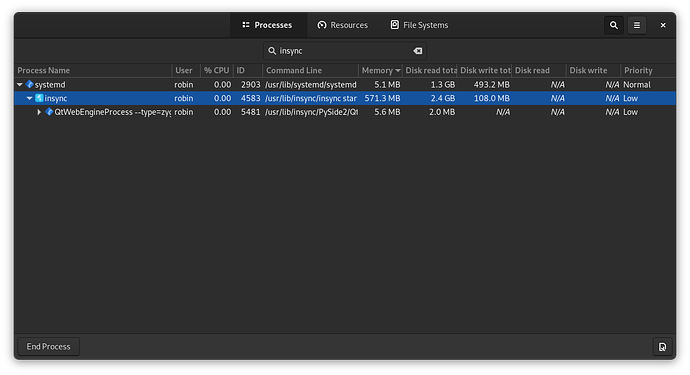Switch to the Resources tab

point(343,25)
